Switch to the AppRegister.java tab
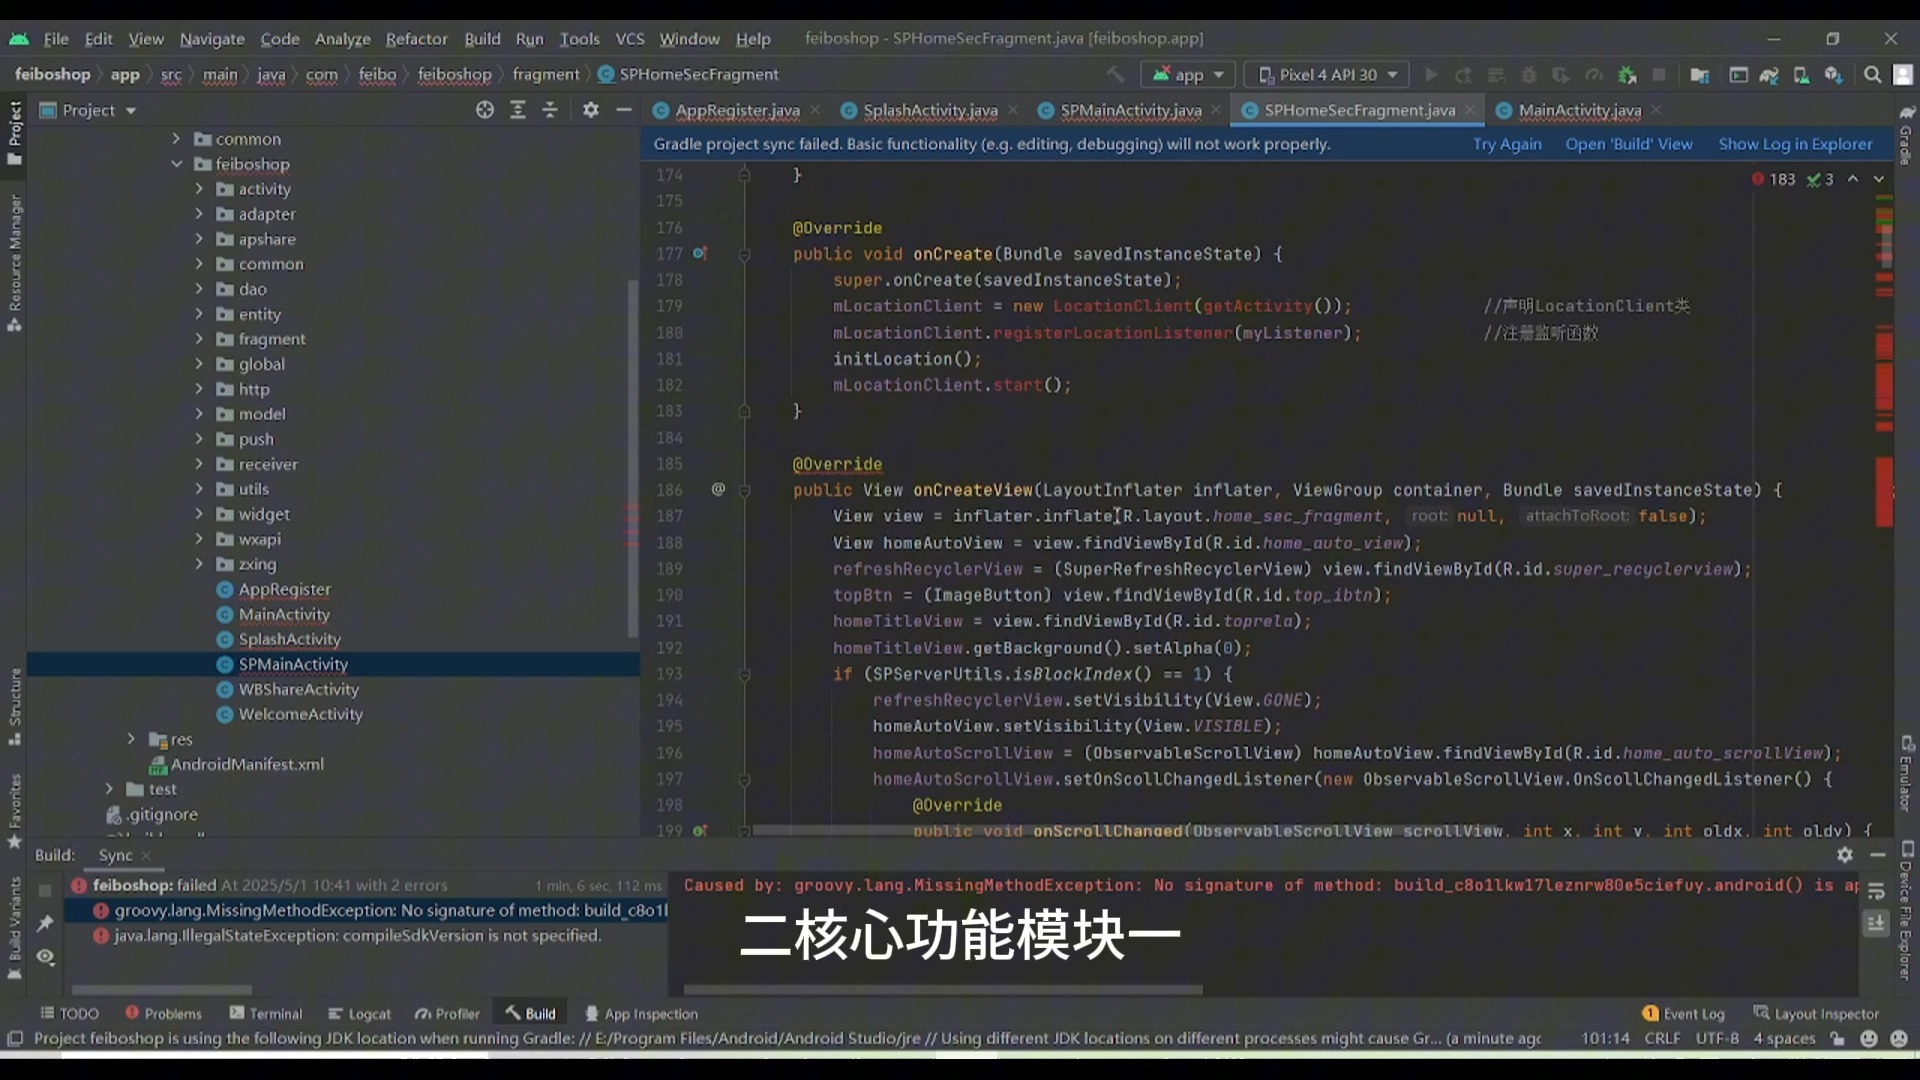1920x1080 pixels. [737, 110]
